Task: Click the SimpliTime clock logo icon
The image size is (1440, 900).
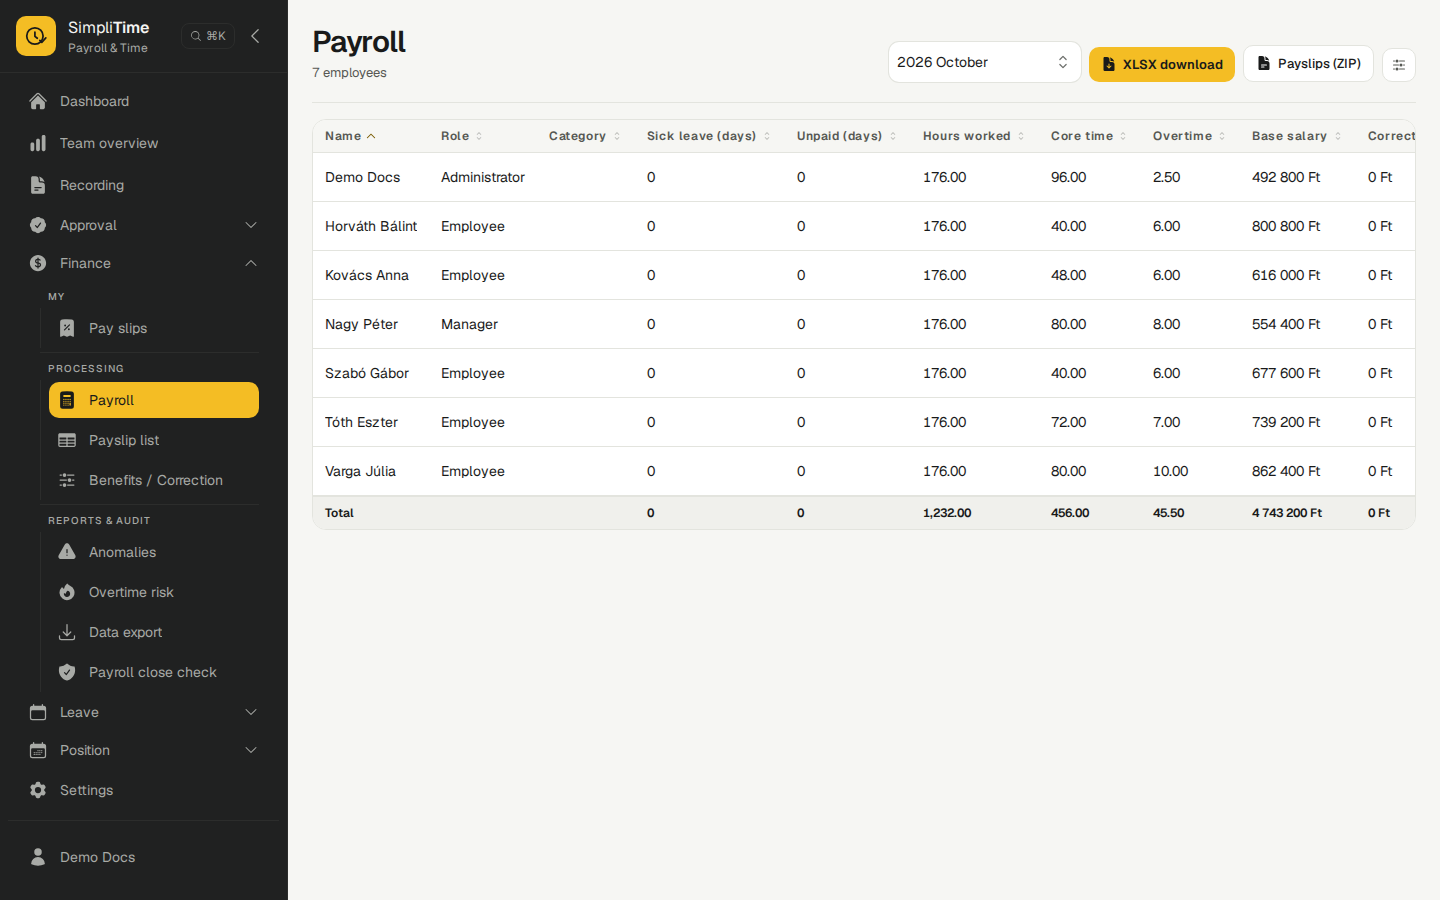Action: [36, 36]
